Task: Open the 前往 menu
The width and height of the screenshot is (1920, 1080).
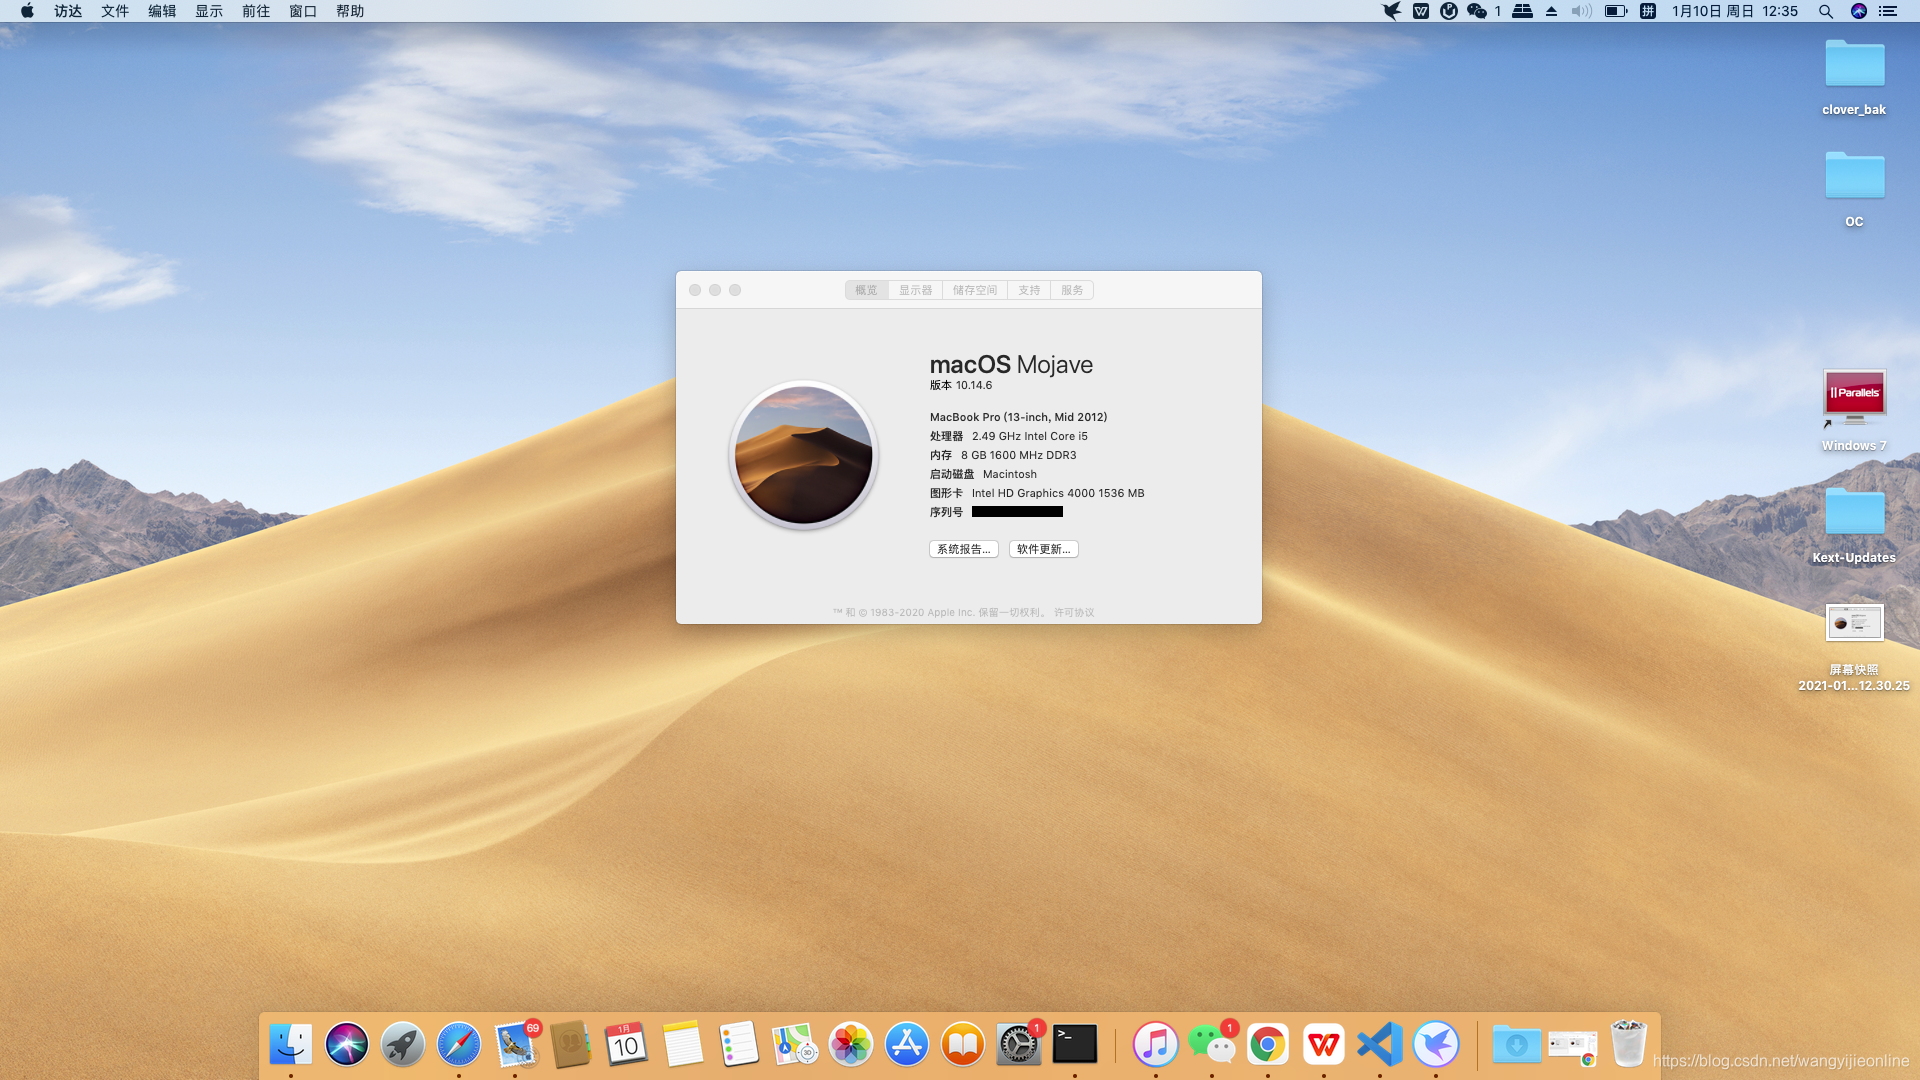Action: coord(256,11)
